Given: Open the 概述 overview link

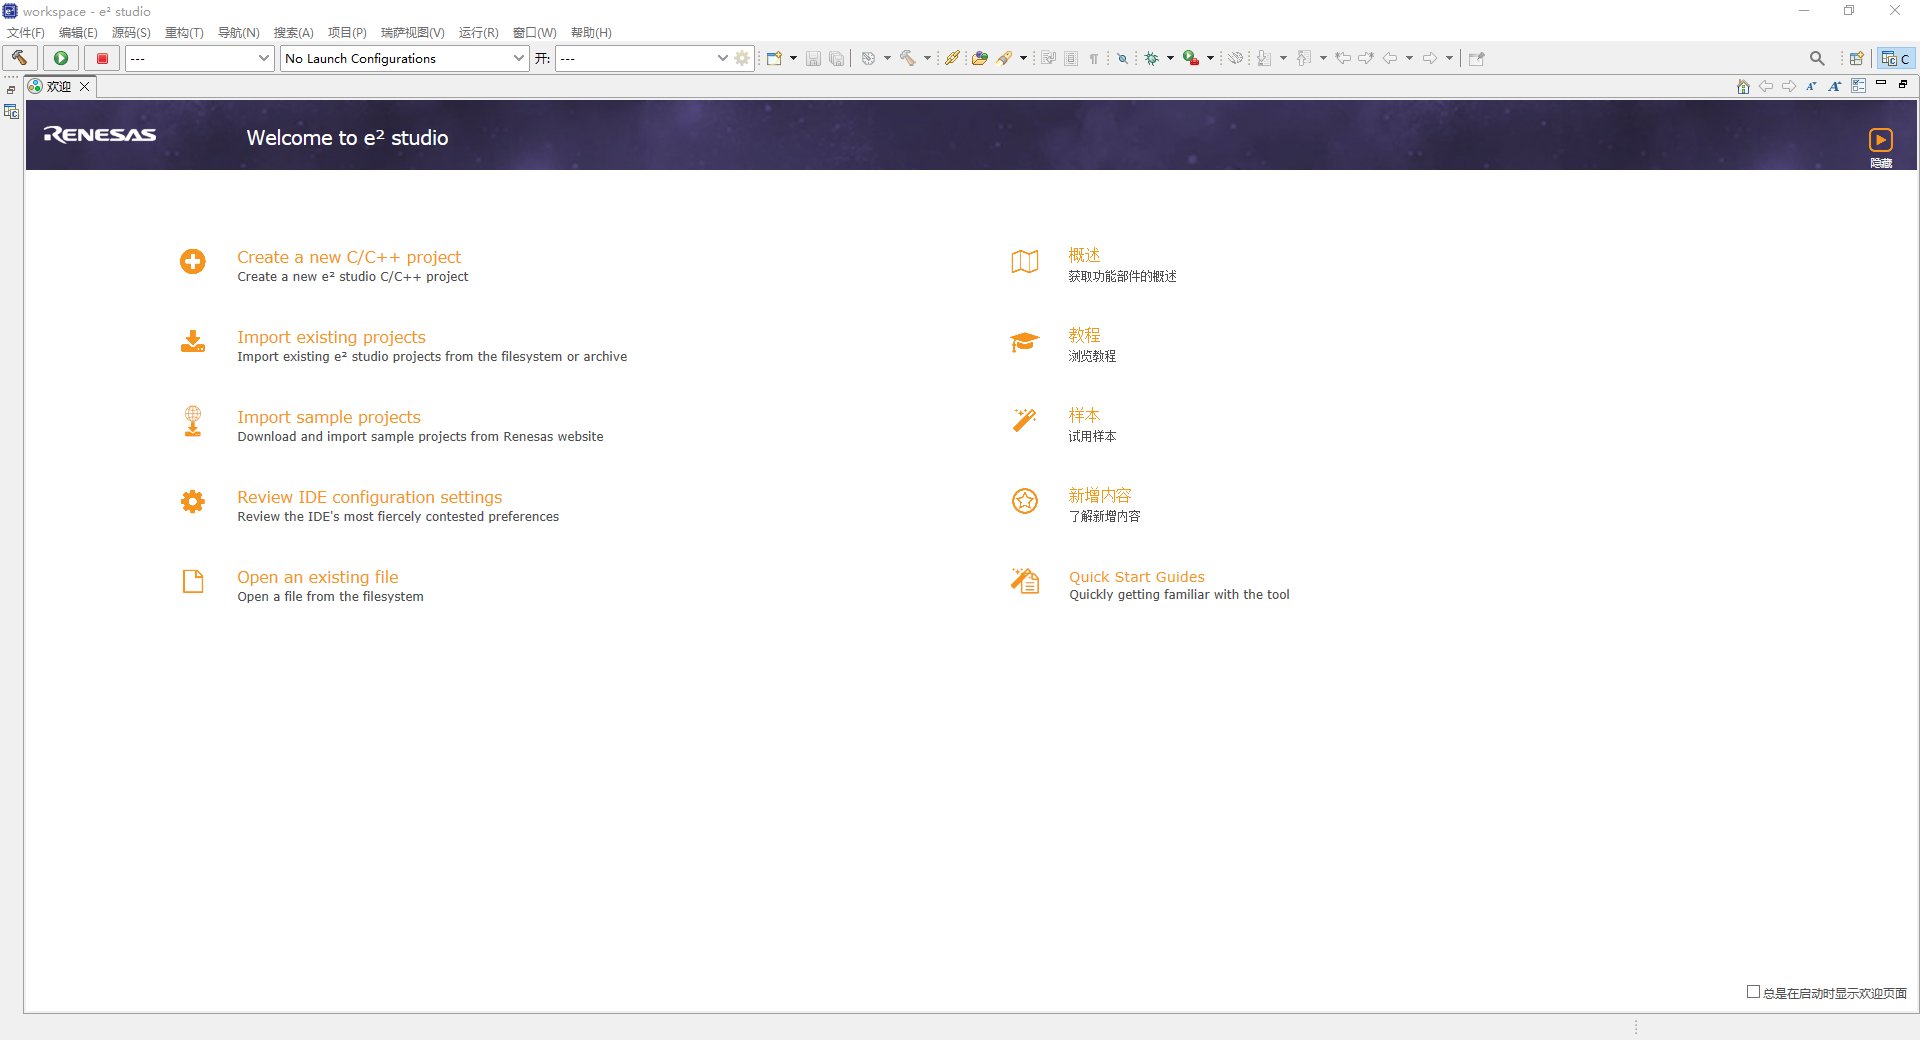Looking at the screenshot, I should (1084, 255).
